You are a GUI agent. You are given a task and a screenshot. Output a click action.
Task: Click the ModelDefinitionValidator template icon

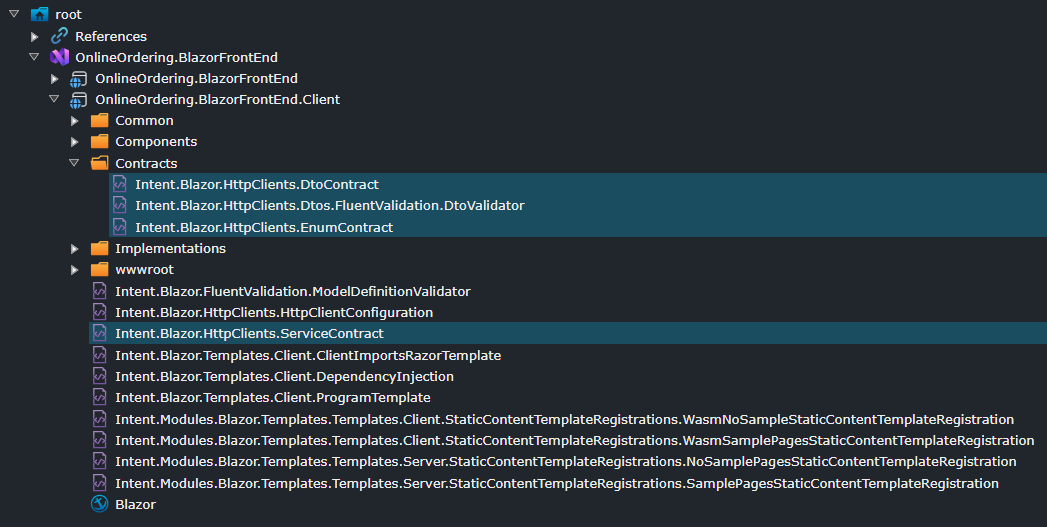point(99,291)
